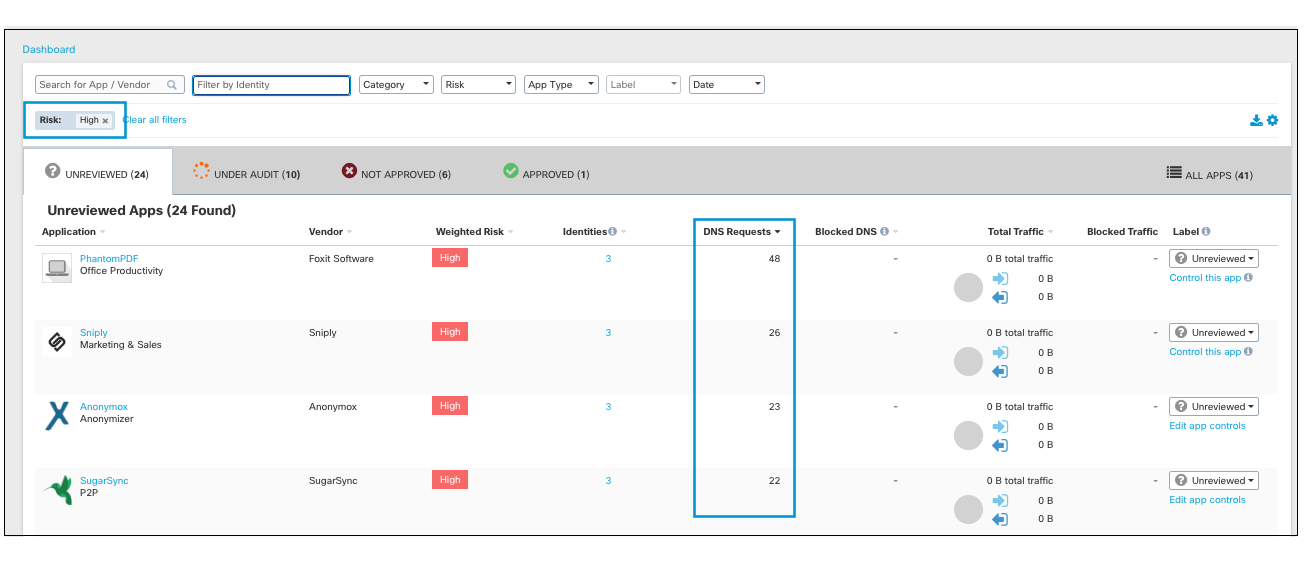Switch to the Approved (1) tab

pyautogui.click(x=546, y=173)
